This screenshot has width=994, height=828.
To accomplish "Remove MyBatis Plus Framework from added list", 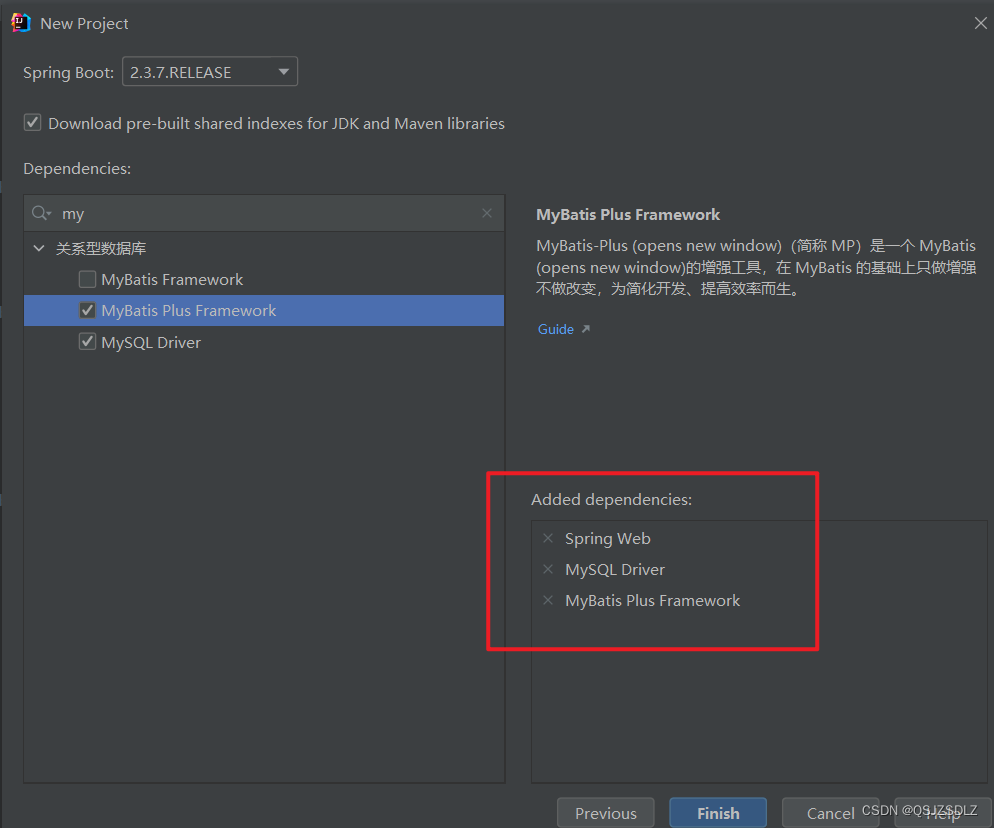I will [548, 600].
